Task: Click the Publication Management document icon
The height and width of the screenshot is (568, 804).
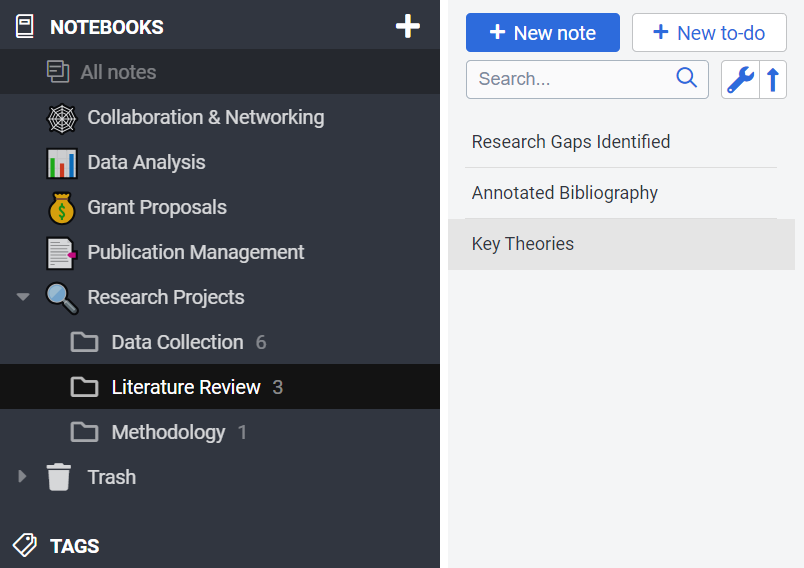Action: point(62,253)
